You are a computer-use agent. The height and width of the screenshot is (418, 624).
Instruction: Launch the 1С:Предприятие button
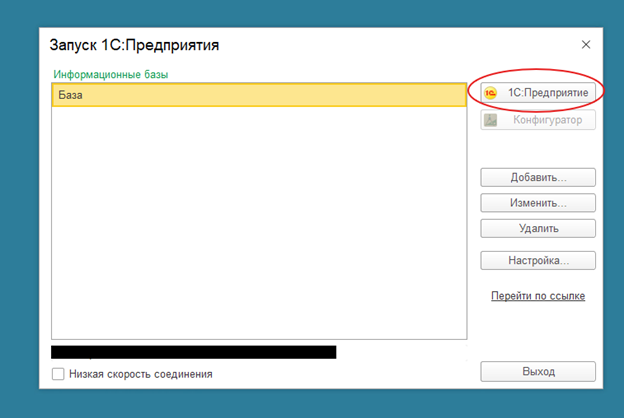click(x=538, y=93)
